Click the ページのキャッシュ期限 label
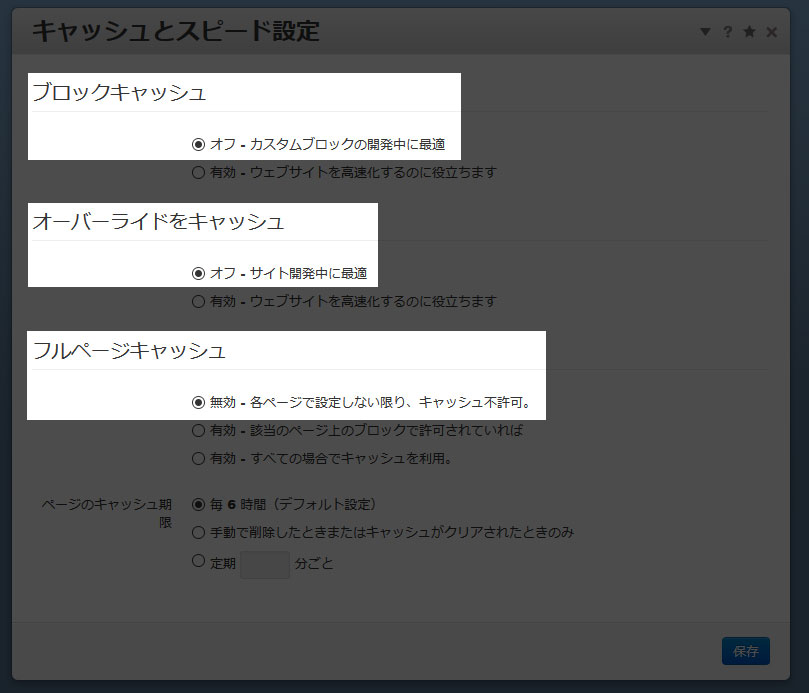 (x=107, y=513)
